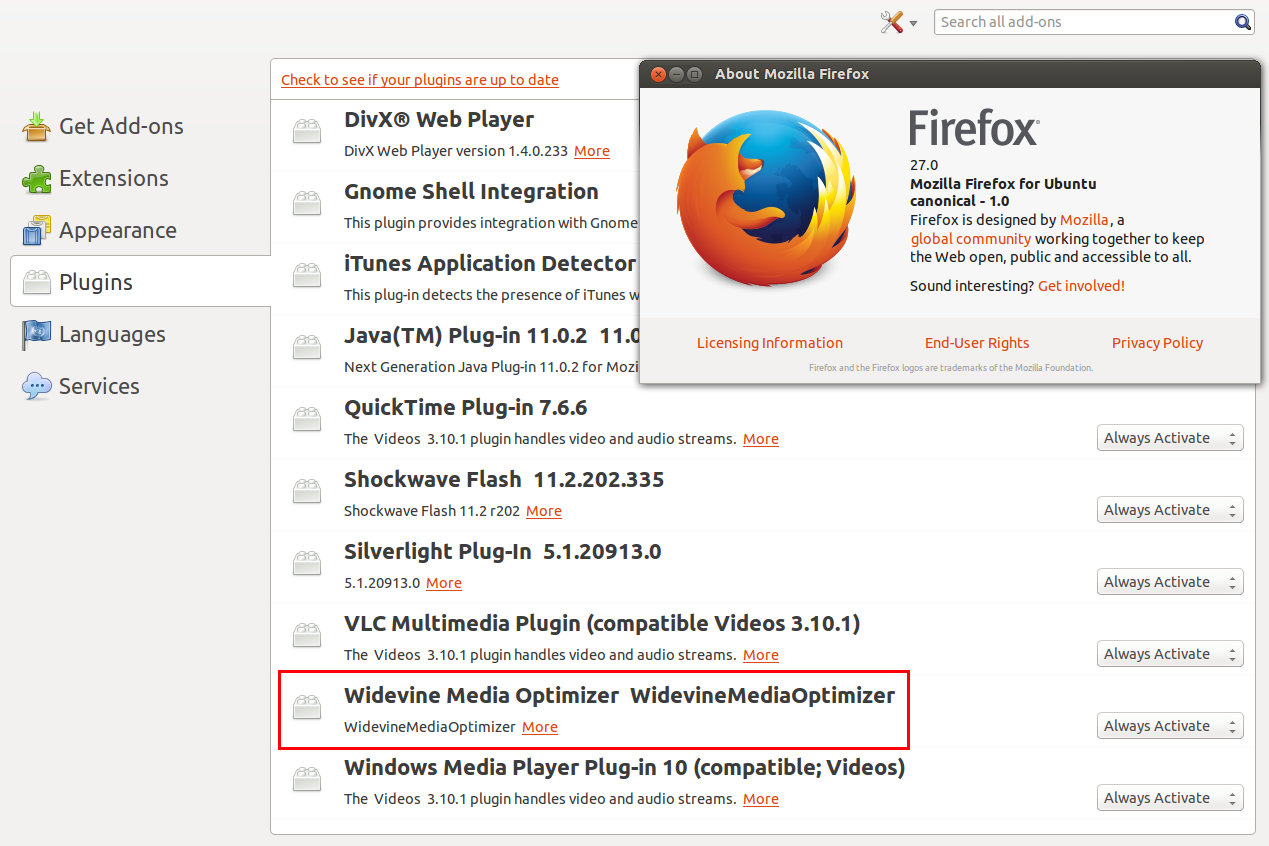Expand the tools menu dropdown arrow
Screen dimensions: 1269x846
click(913, 23)
